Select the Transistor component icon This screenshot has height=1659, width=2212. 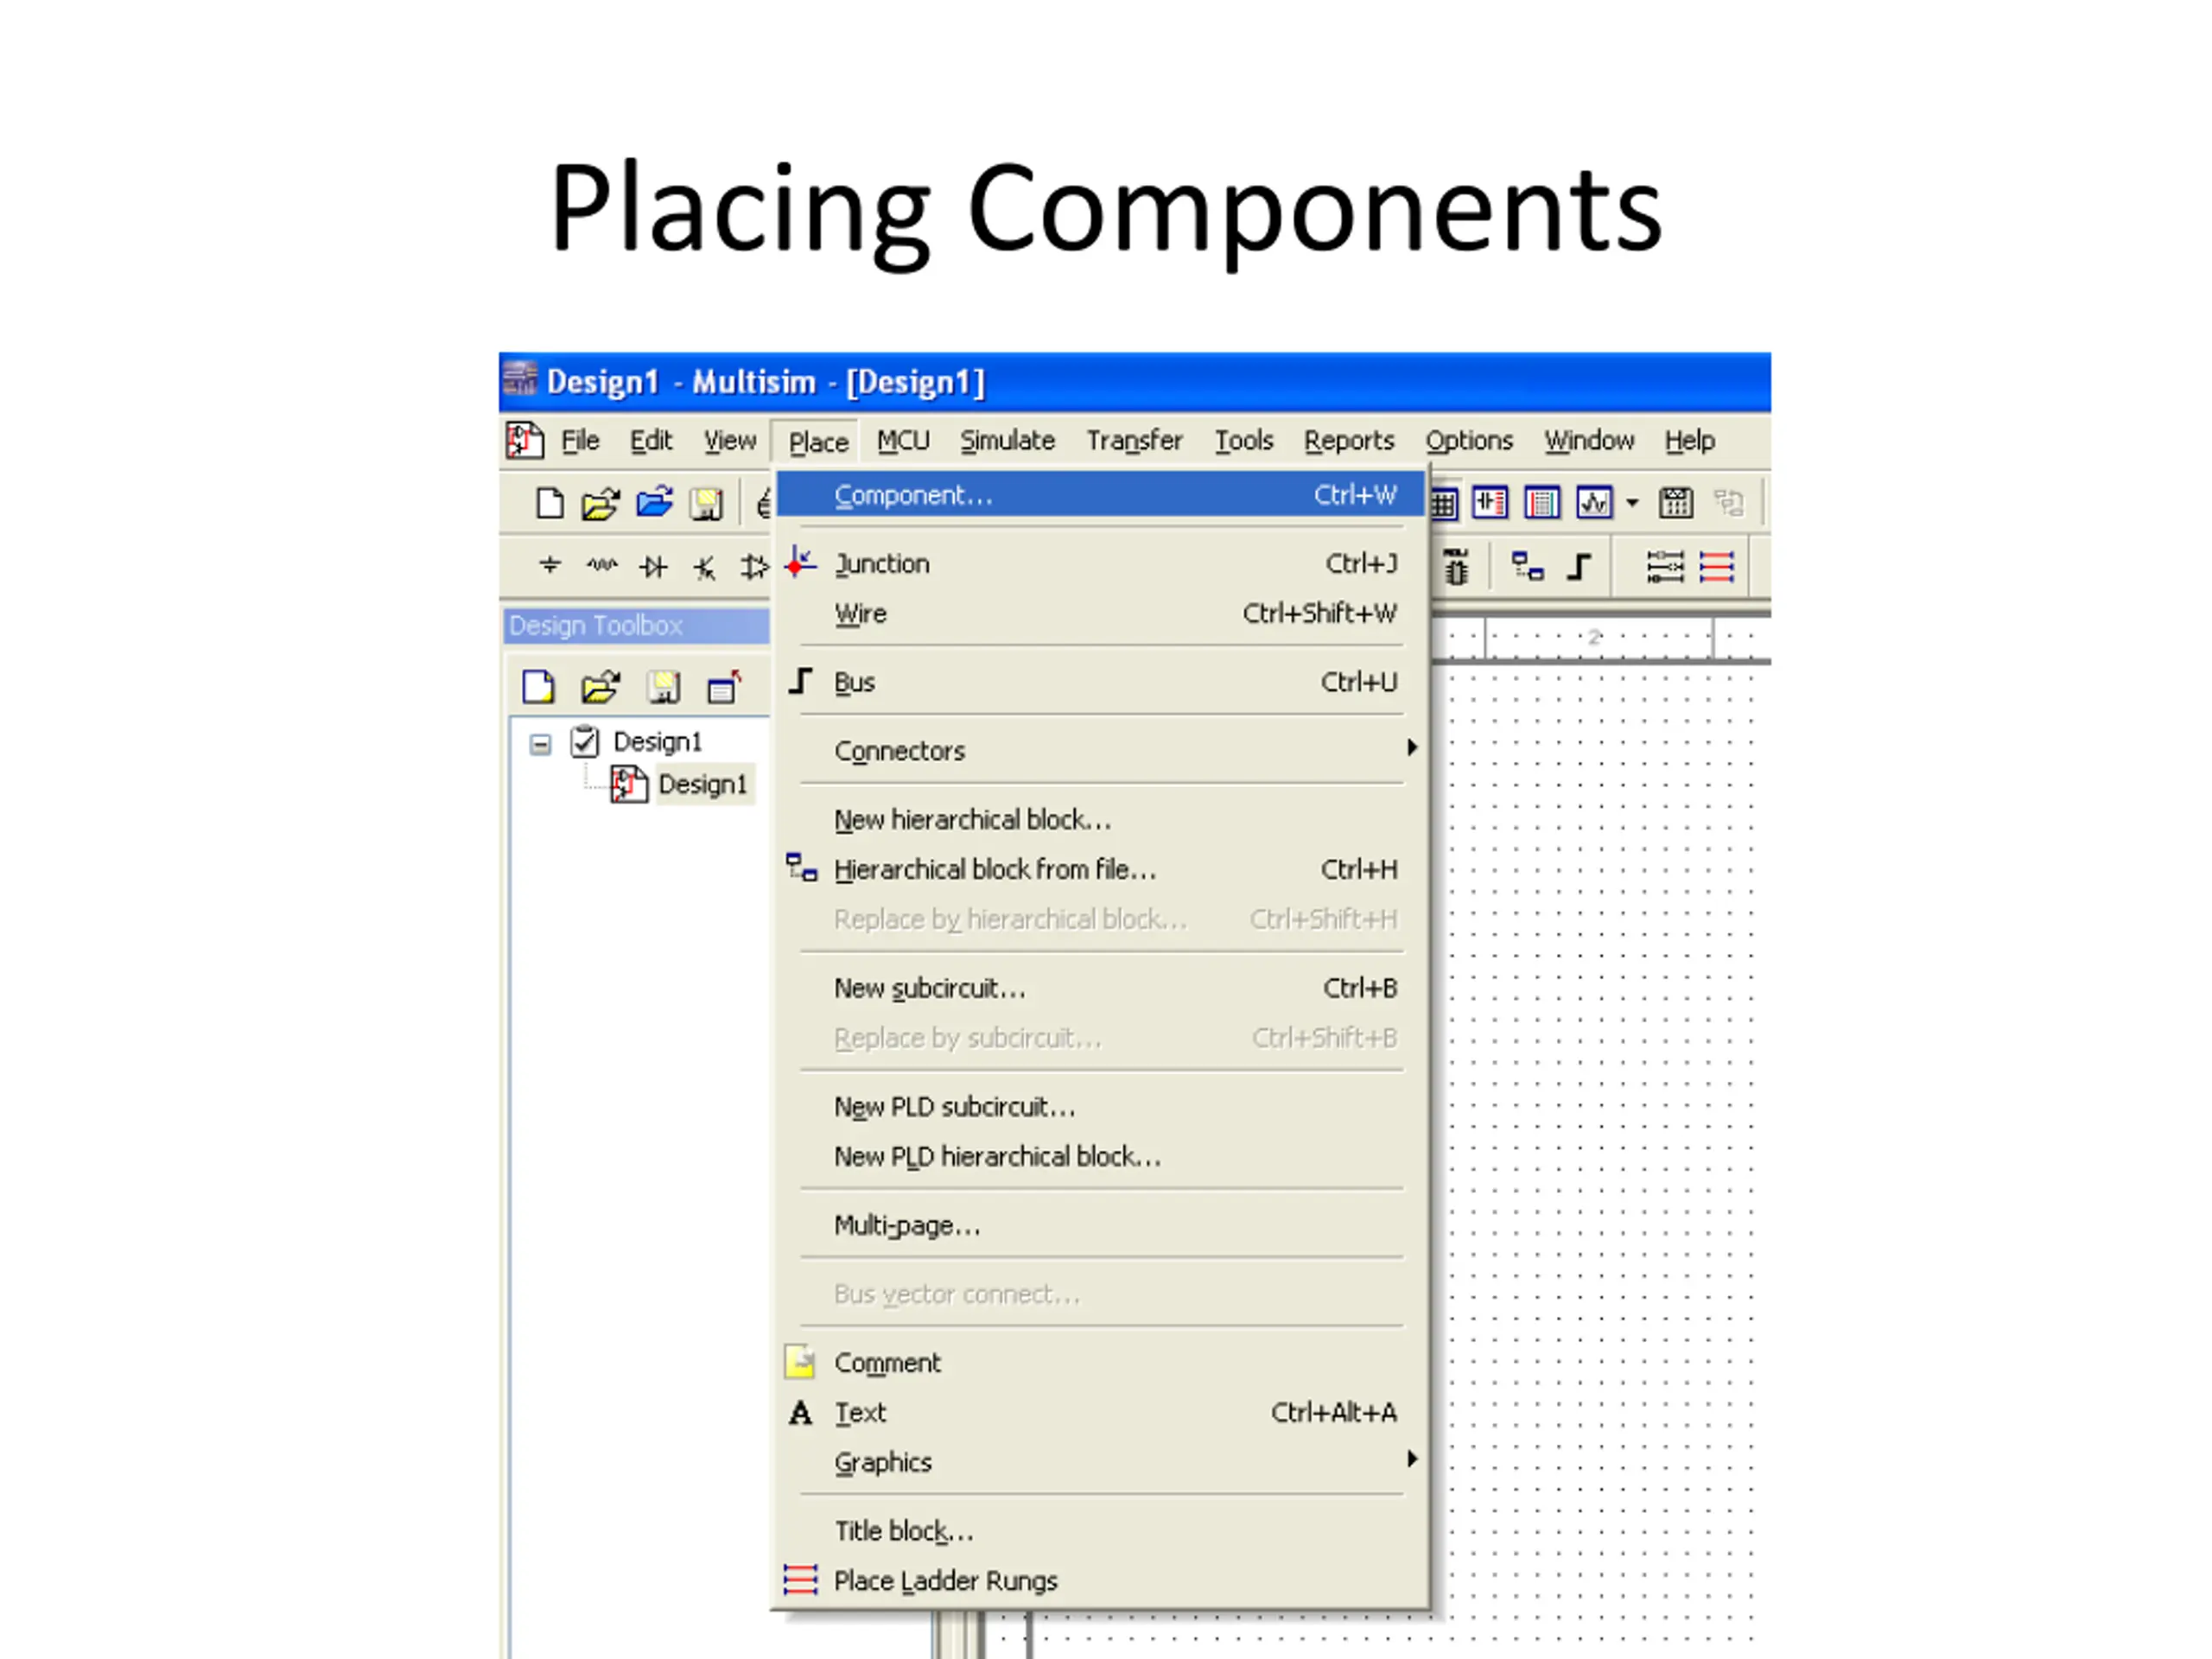click(705, 568)
